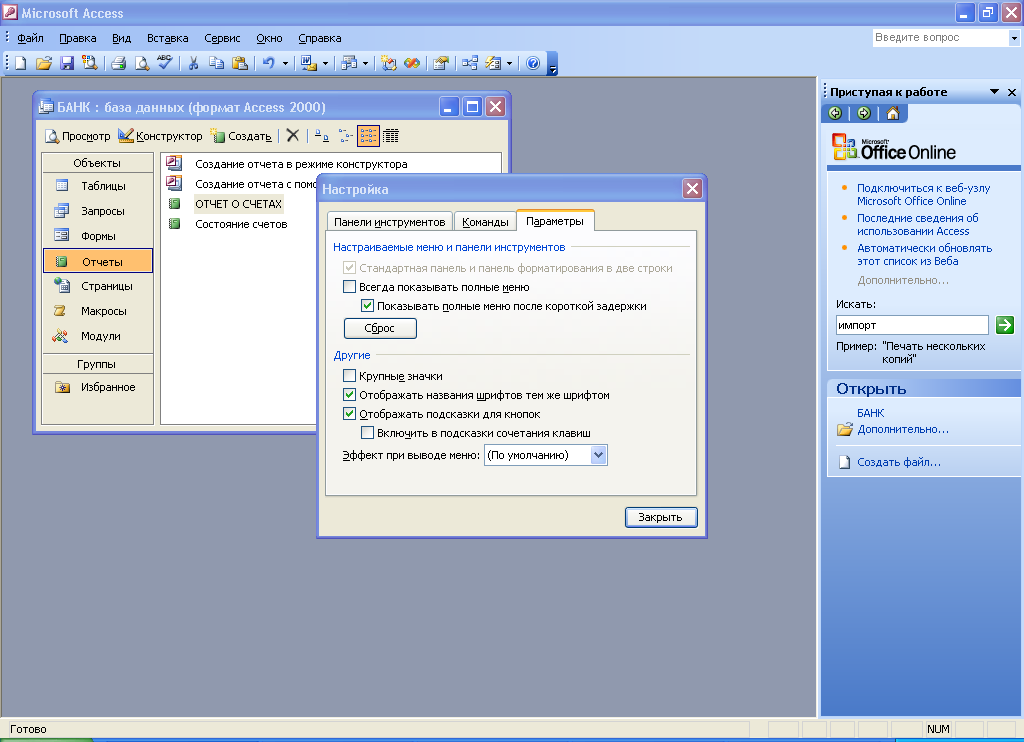Check 'Включить в подсказки сочетания клавиш'

pyautogui.click(x=368, y=432)
